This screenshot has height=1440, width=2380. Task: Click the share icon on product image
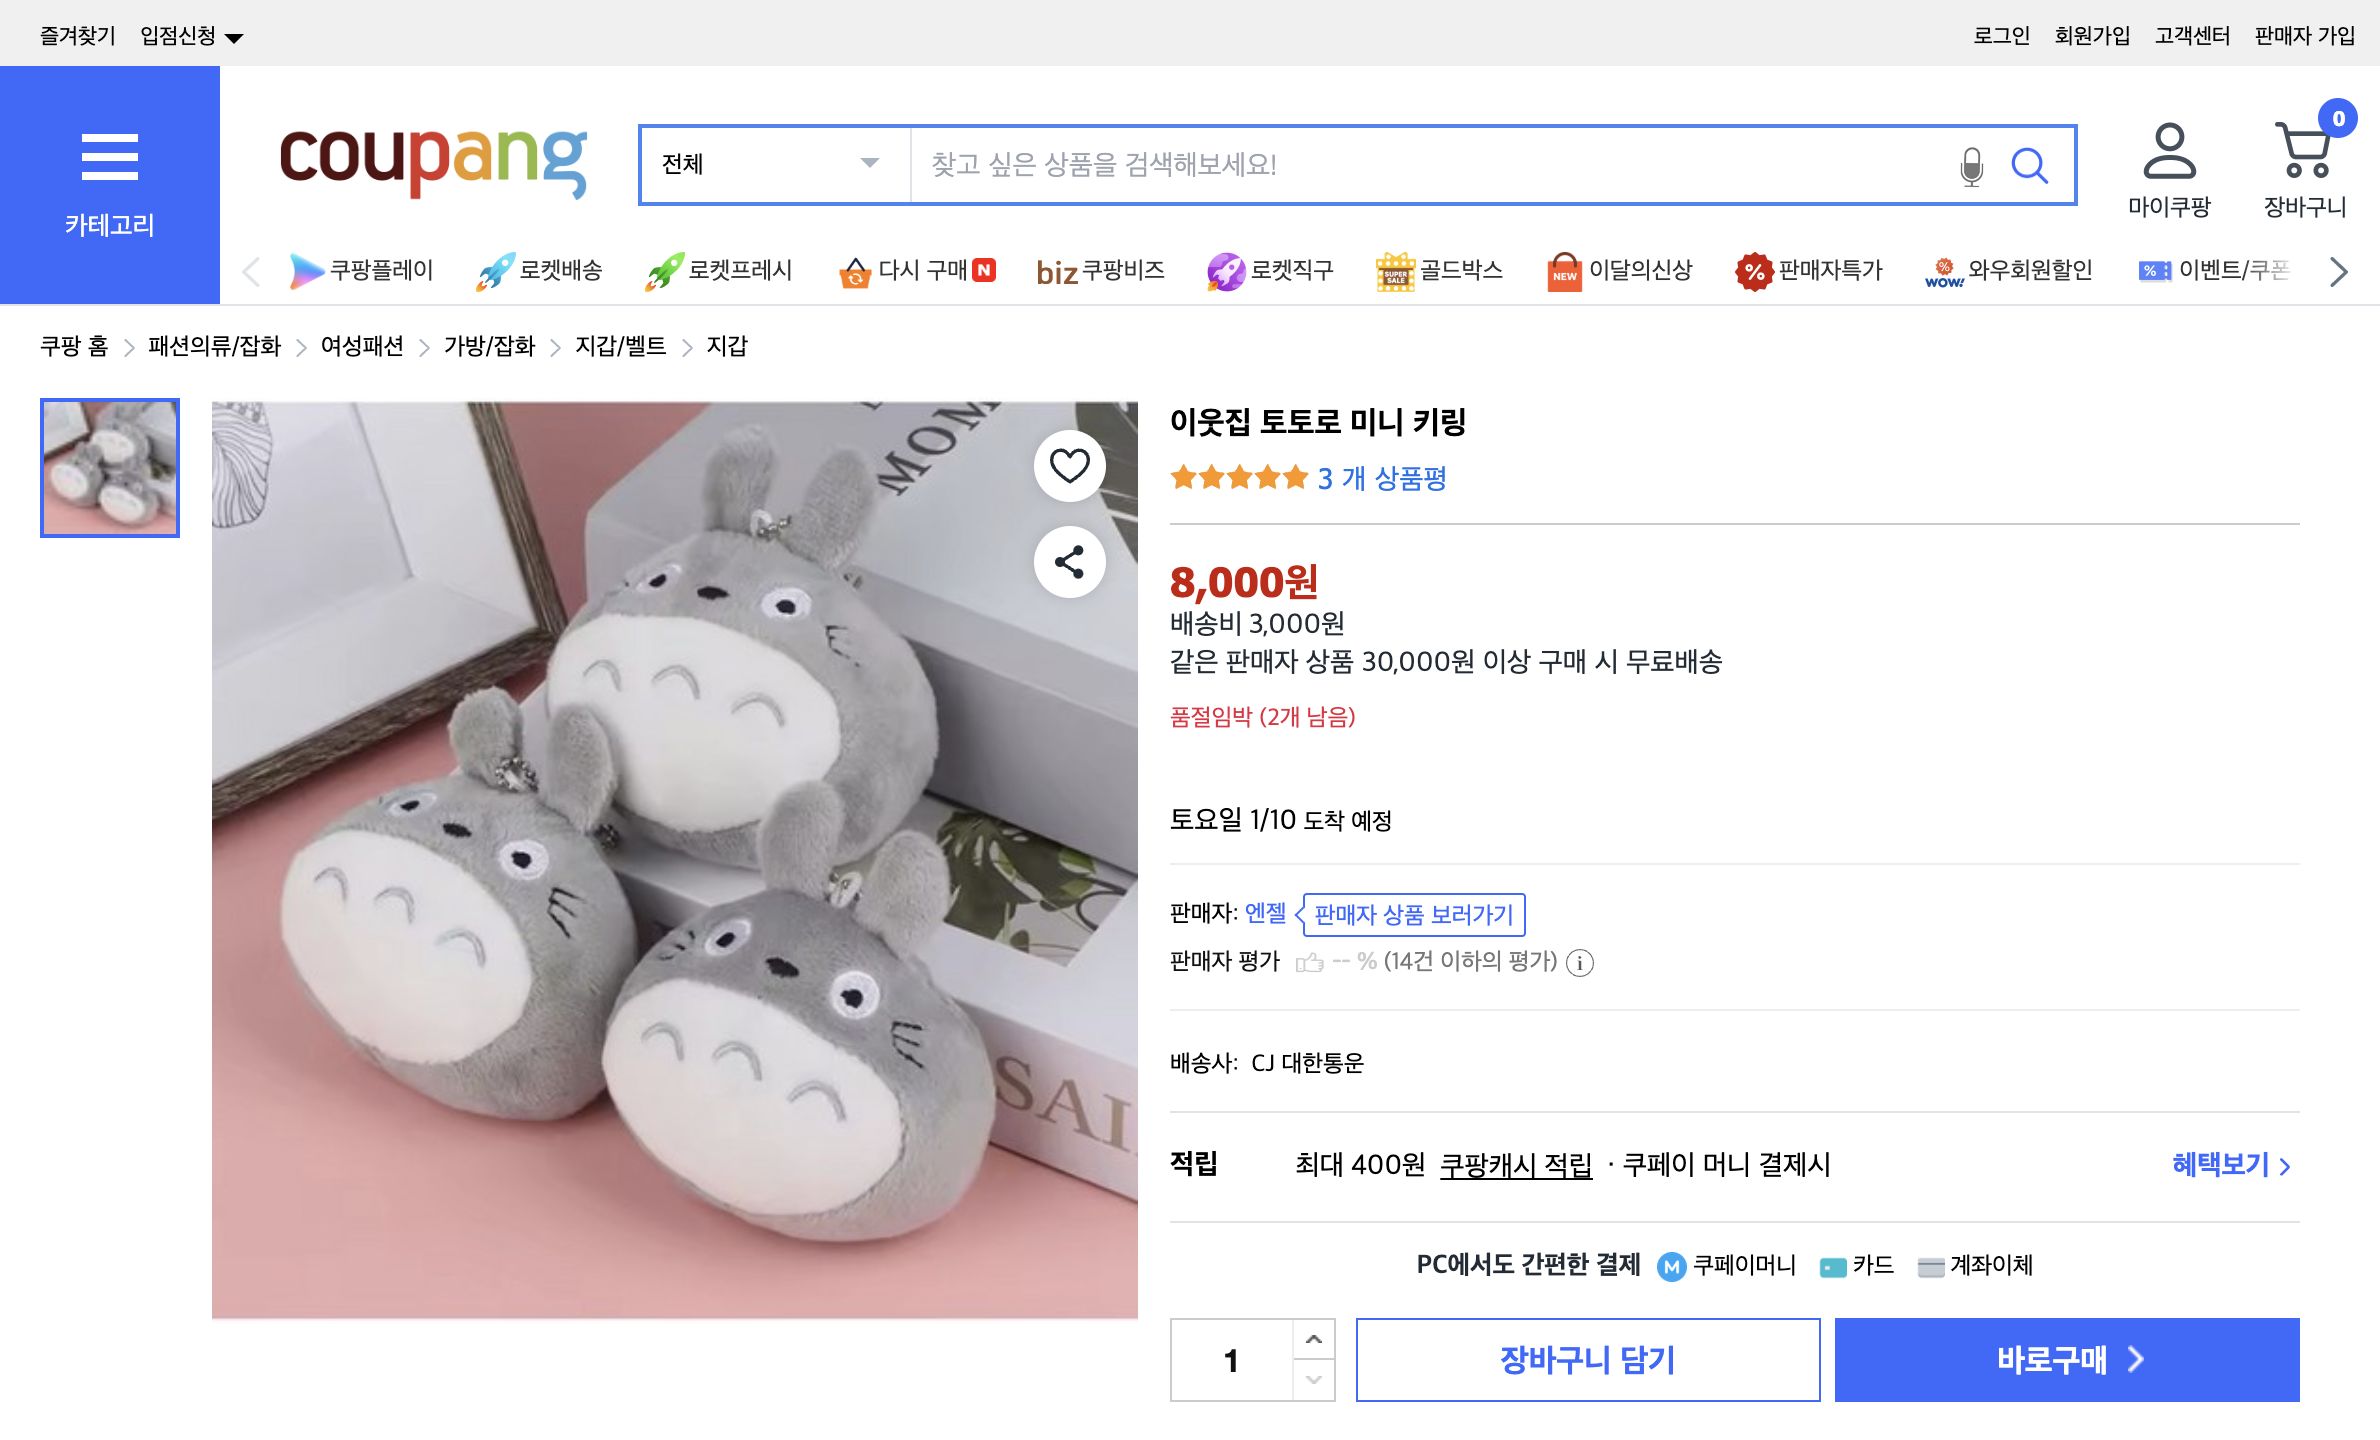(x=1069, y=562)
